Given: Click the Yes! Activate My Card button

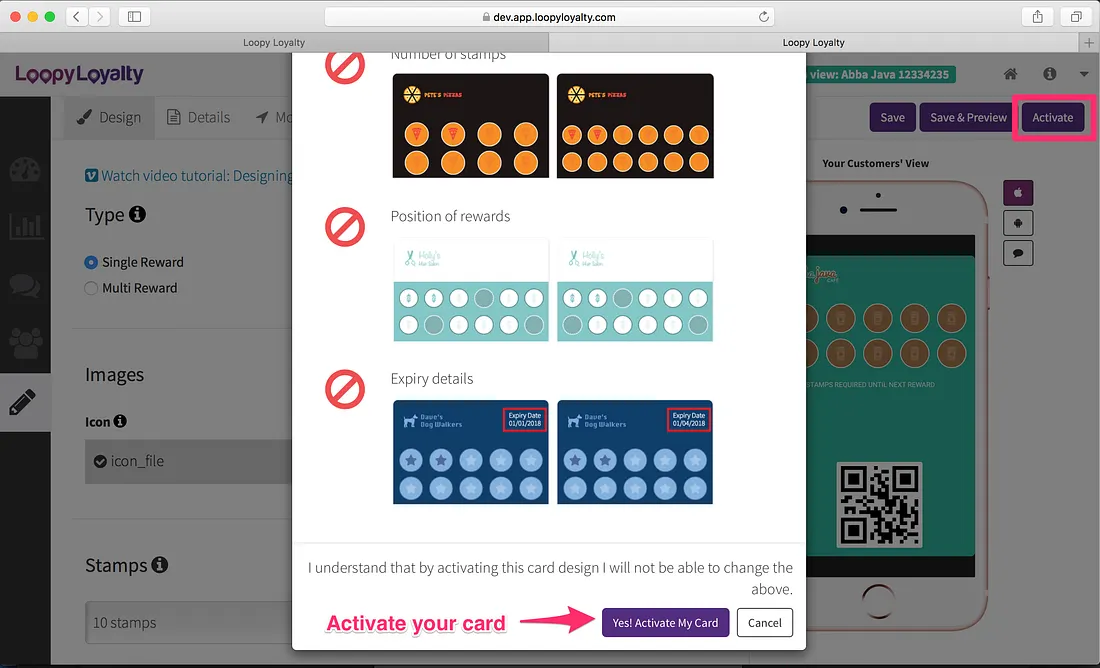Looking at the screenshot, I should [665, 622].
